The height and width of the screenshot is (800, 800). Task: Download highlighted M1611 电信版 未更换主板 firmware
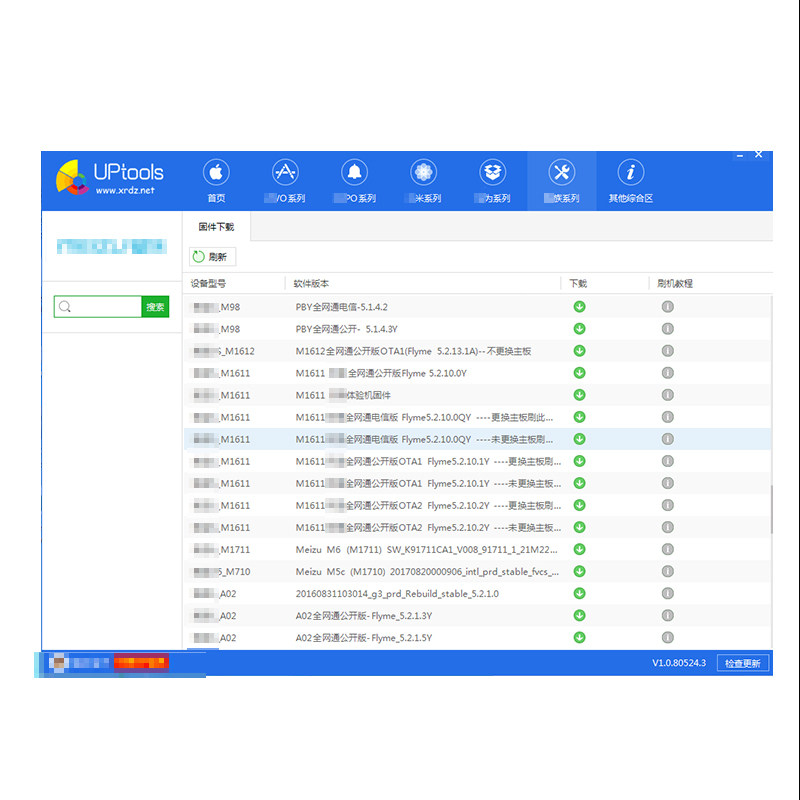tap(579, 439)
